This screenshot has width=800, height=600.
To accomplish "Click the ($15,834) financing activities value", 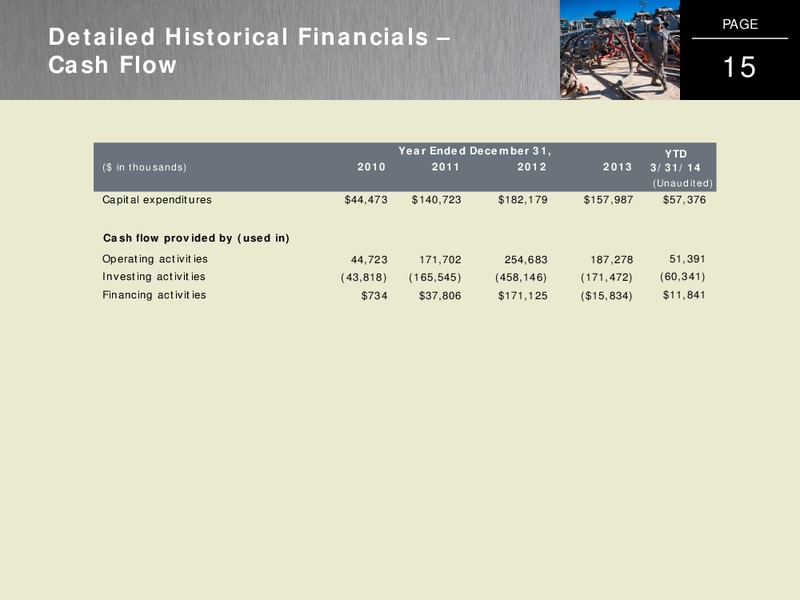I will coord(607,296).
